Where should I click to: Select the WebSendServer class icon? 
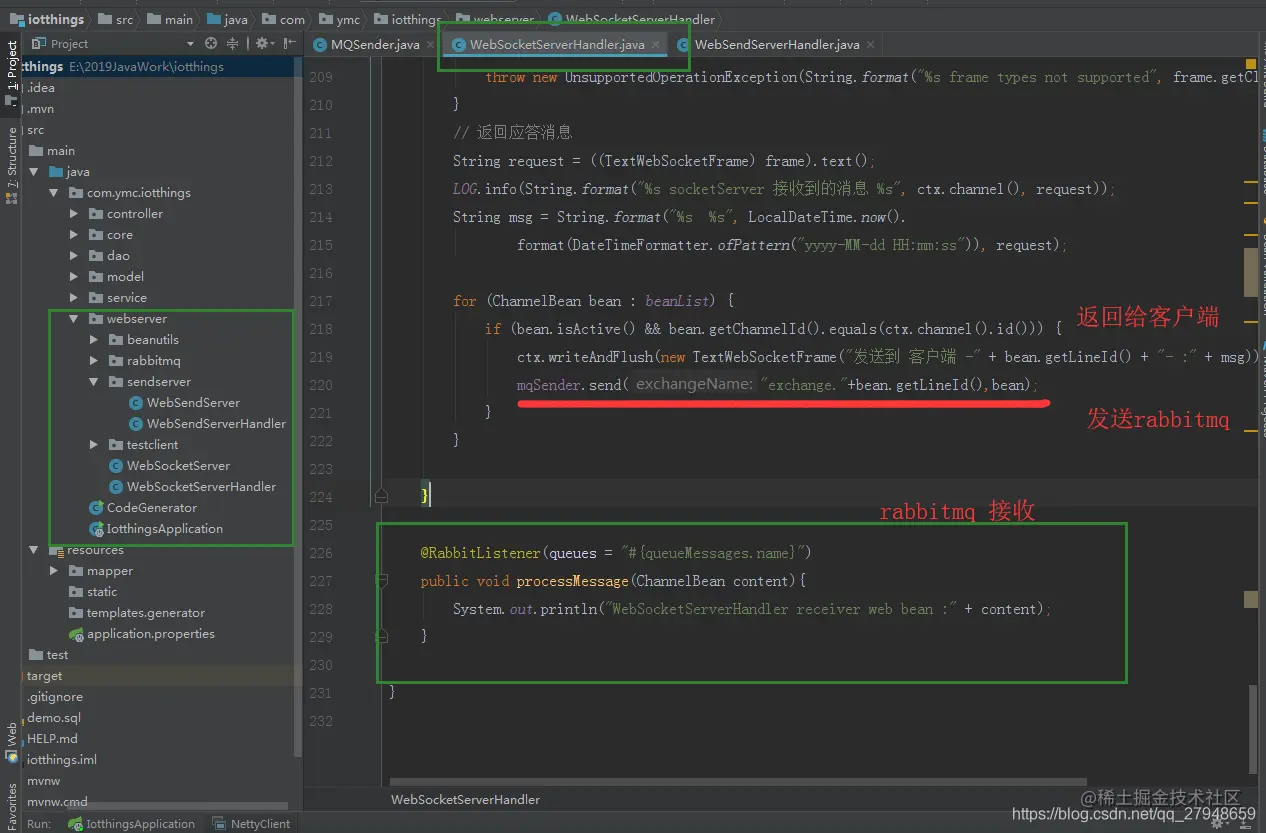coord(136,403)
